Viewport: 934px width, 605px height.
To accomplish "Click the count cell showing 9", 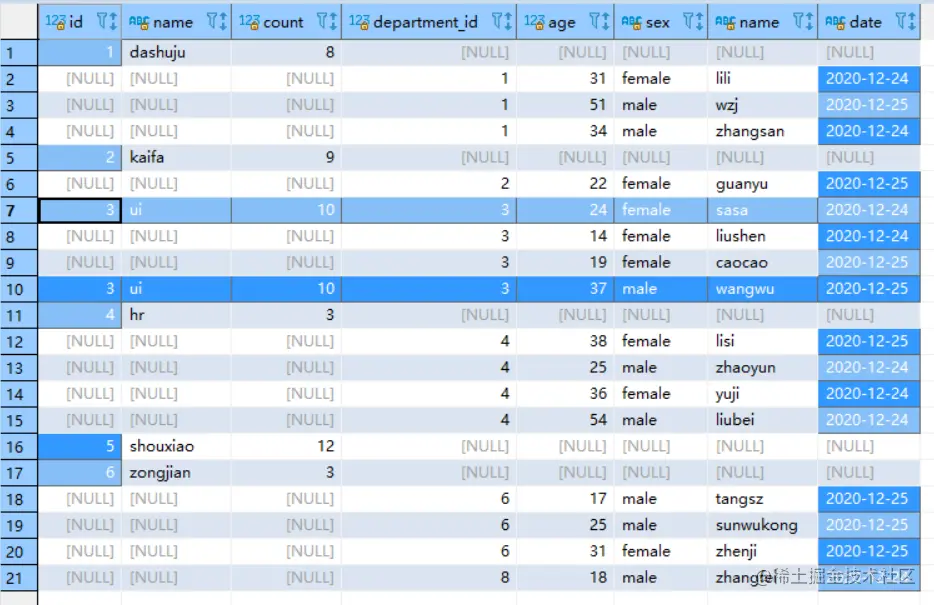I will 287,157.
